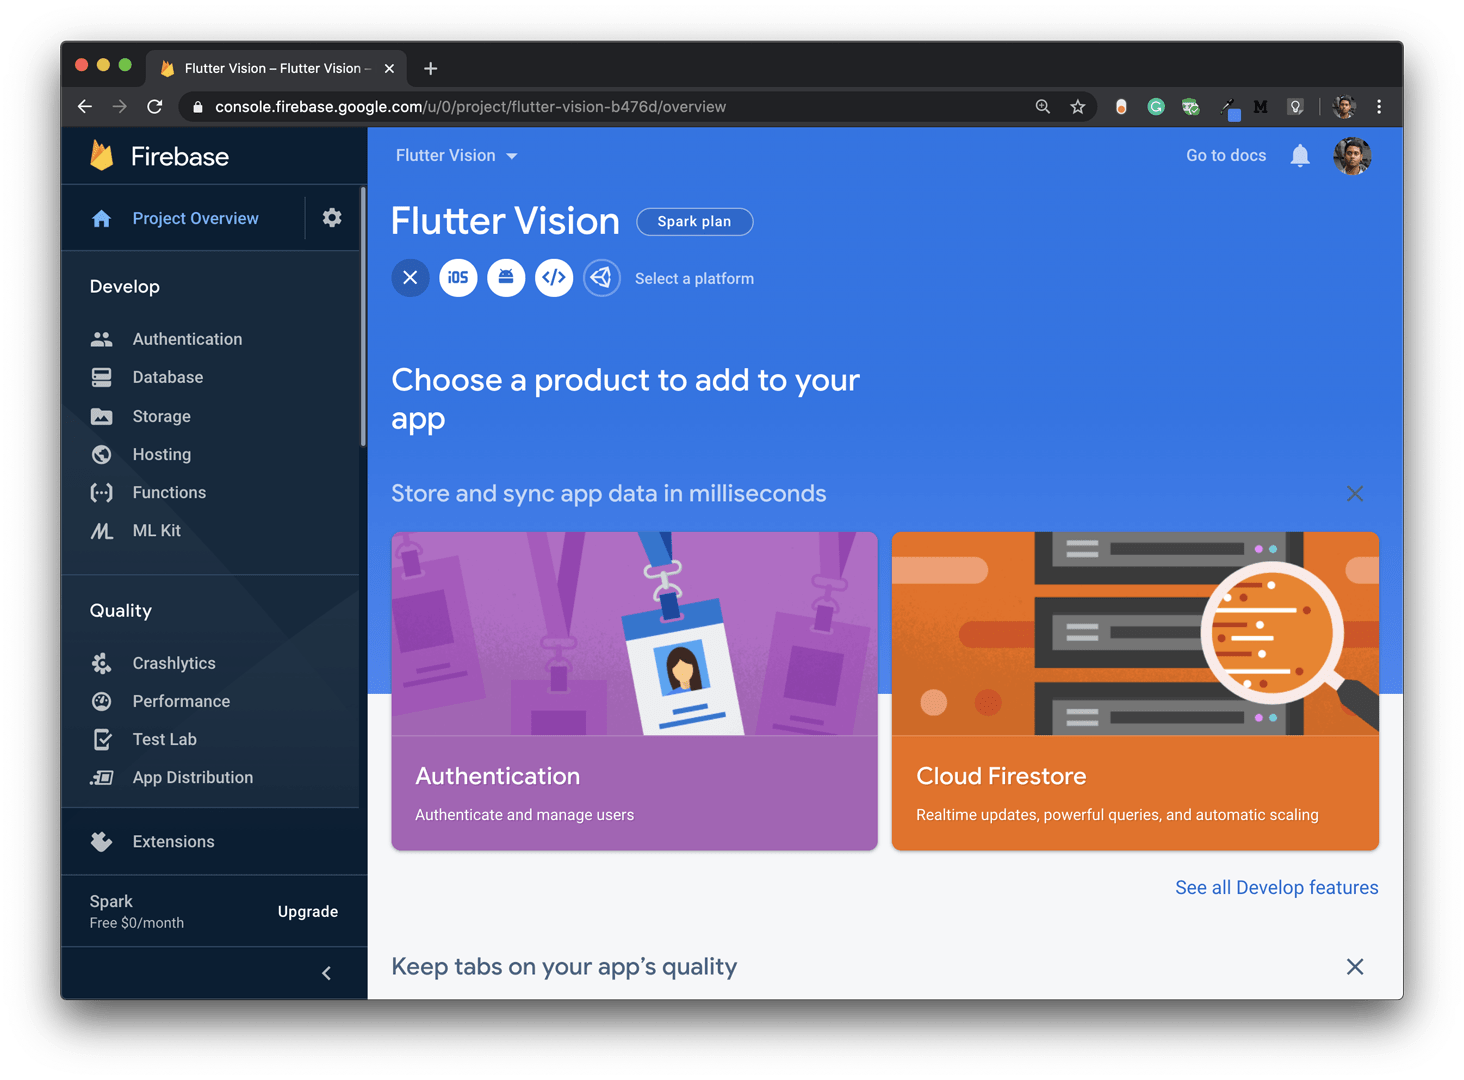View Firebase notifications bell

coord(1299,156)
